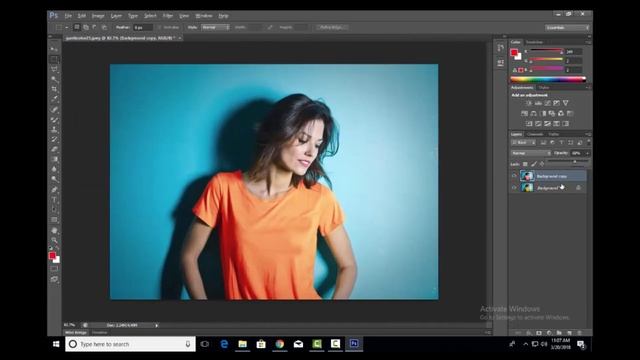This screenshot has height=360, width=640.
Task: Open the collapsed Properties panel icon
Action: tap(501, 63)
